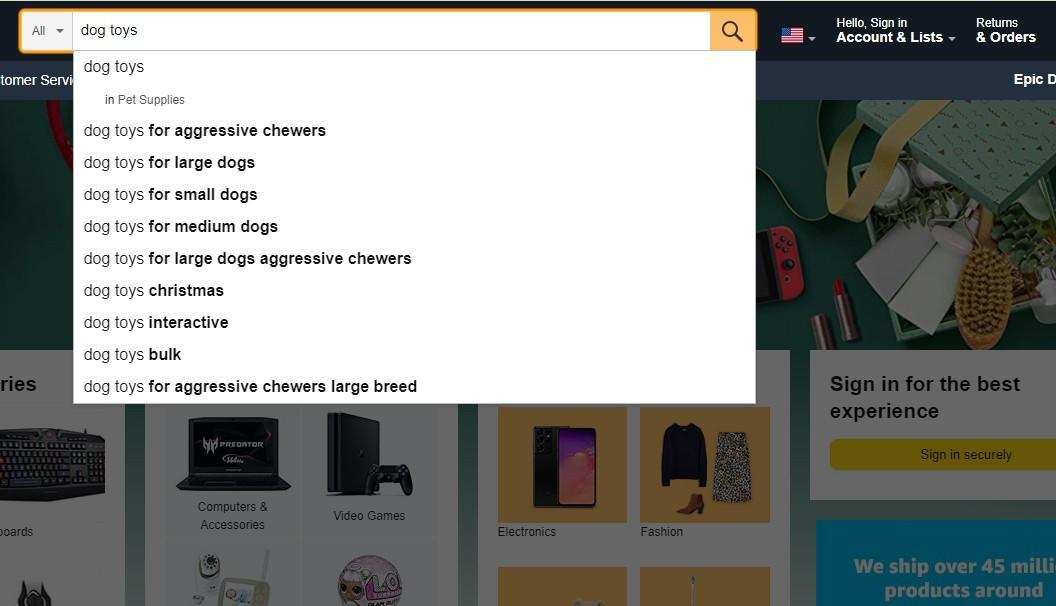Click the Sign in securely button
Image resolution: width=1056 pixels, height=606 pixels.
coord(964,454)
